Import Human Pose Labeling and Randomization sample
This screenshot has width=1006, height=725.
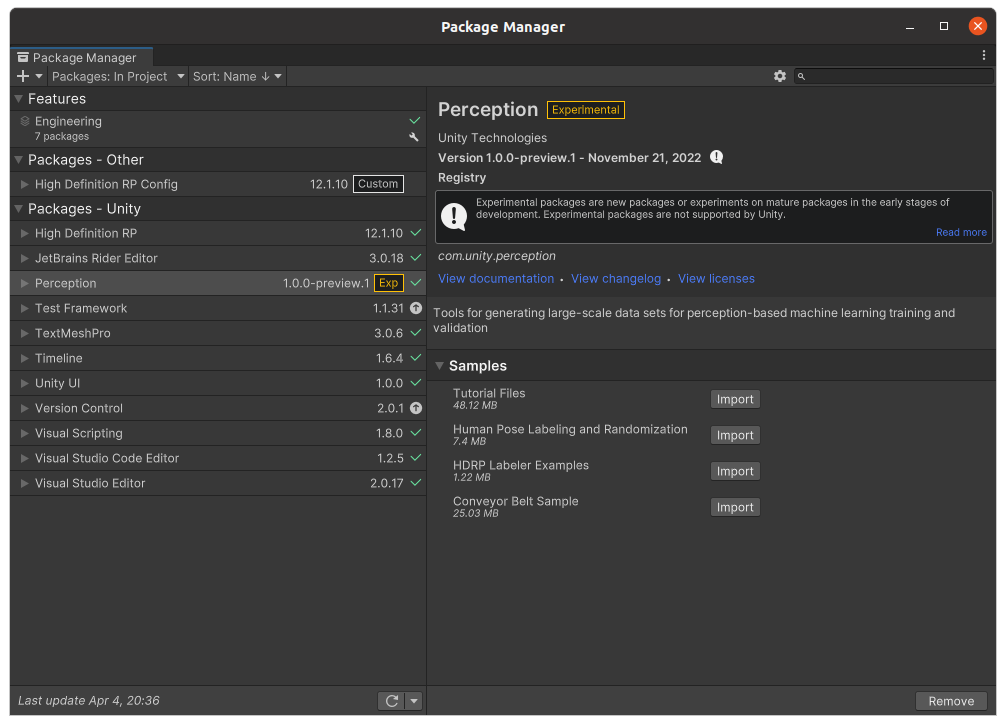(735, 435)
